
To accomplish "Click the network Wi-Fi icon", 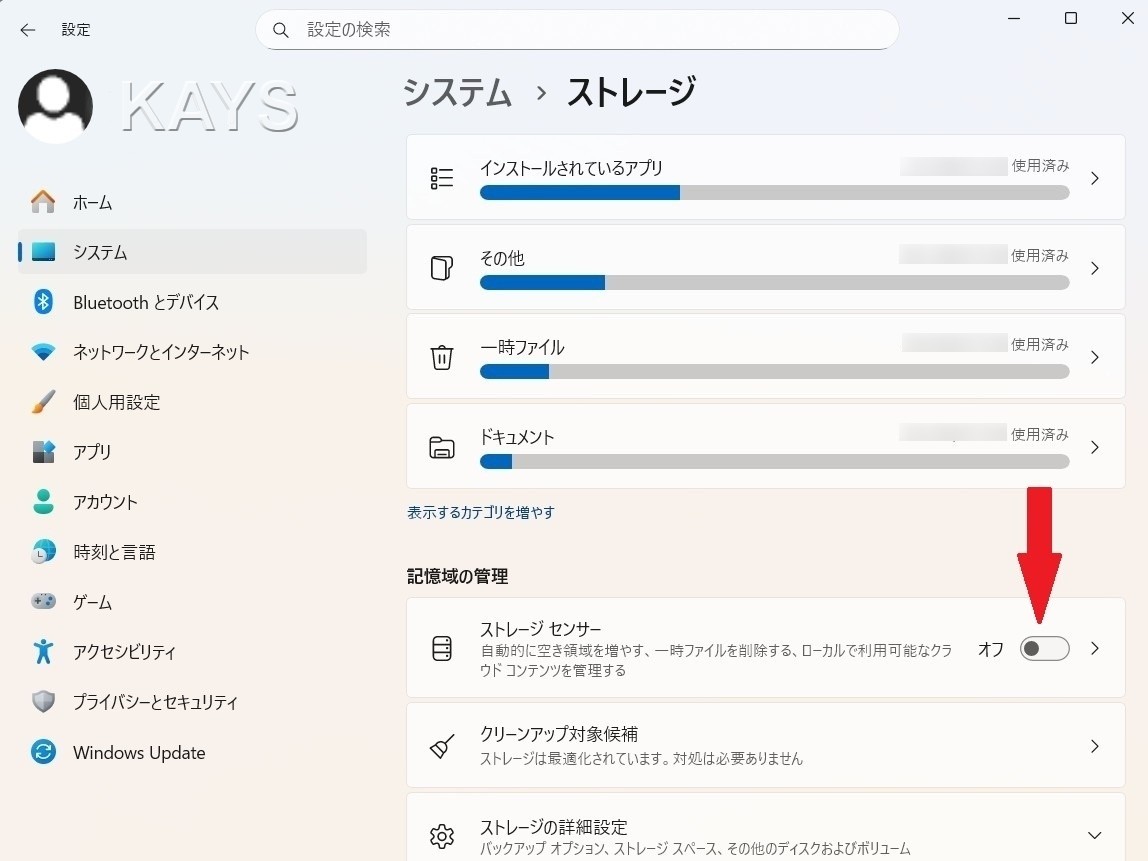I will pyautogui.click(x=43, y=352).
